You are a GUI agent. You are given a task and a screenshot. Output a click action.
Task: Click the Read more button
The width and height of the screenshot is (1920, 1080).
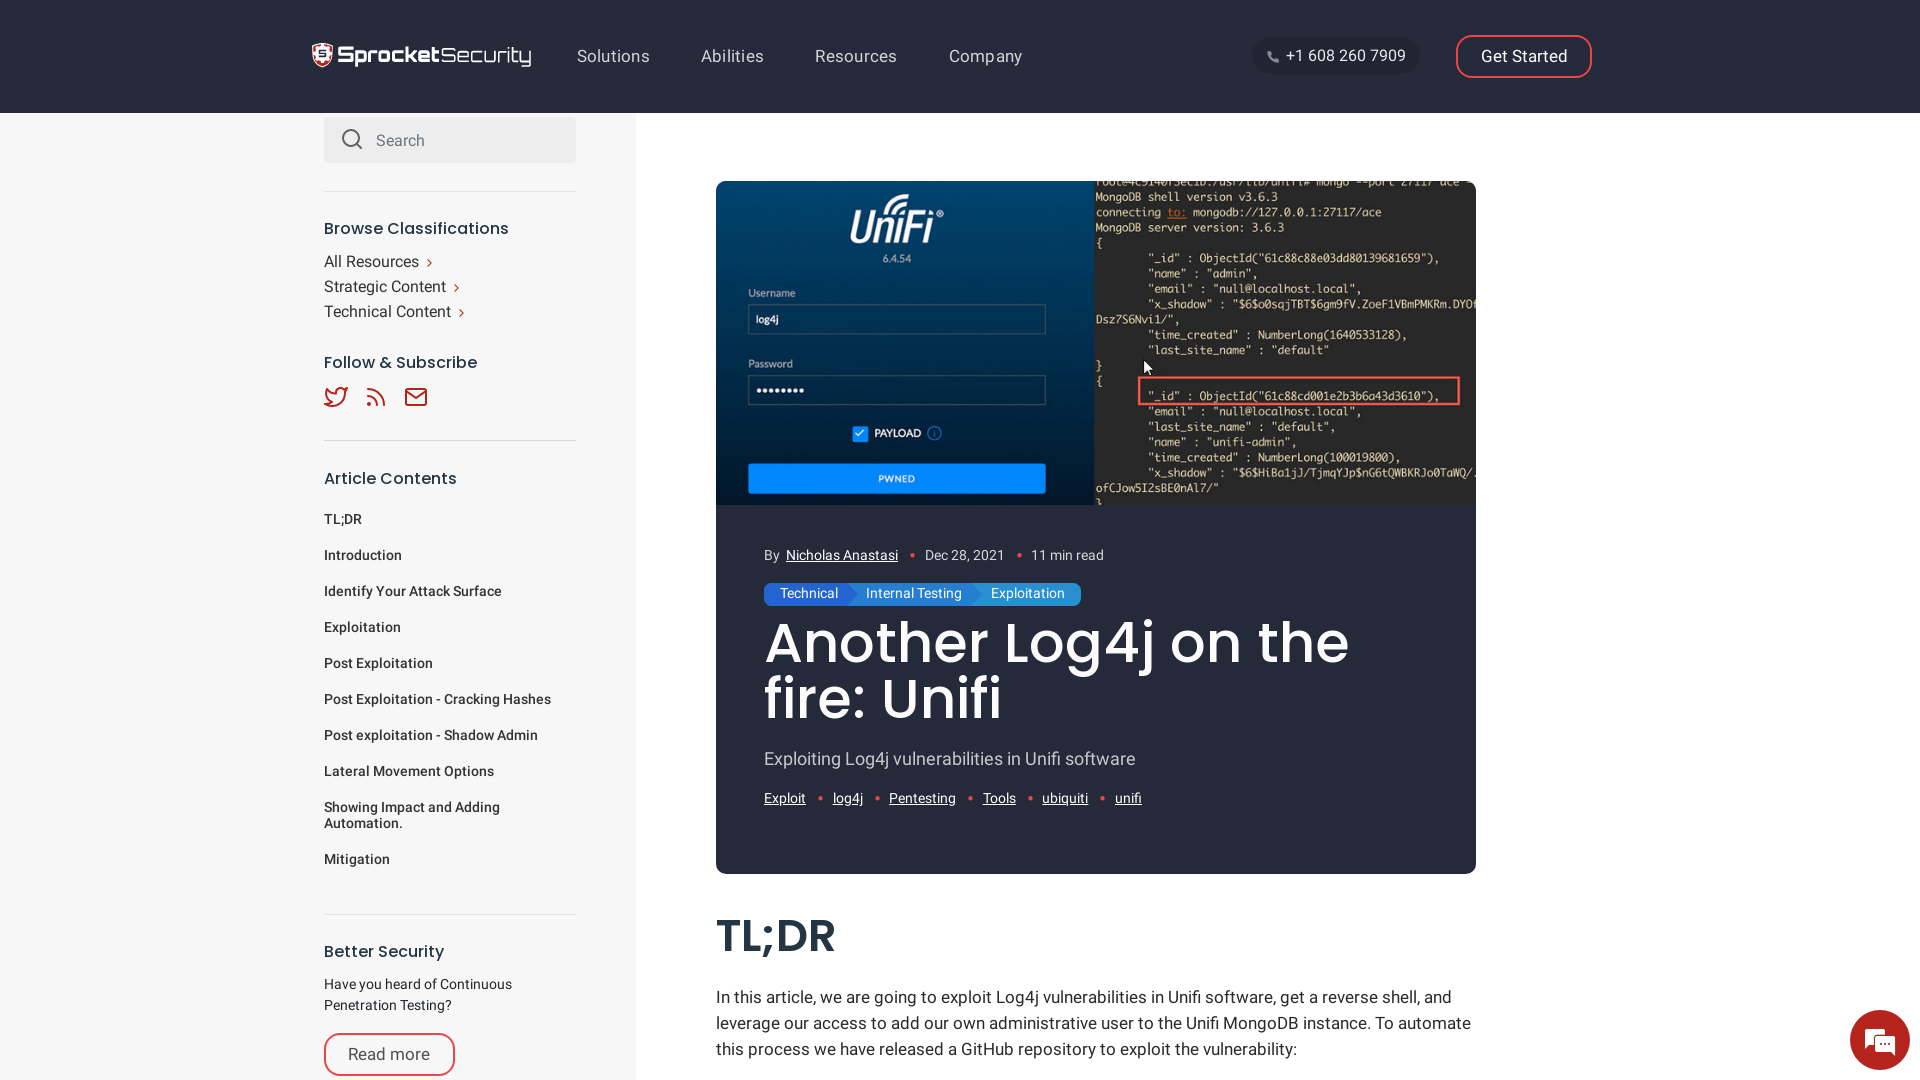point(389,1054)
